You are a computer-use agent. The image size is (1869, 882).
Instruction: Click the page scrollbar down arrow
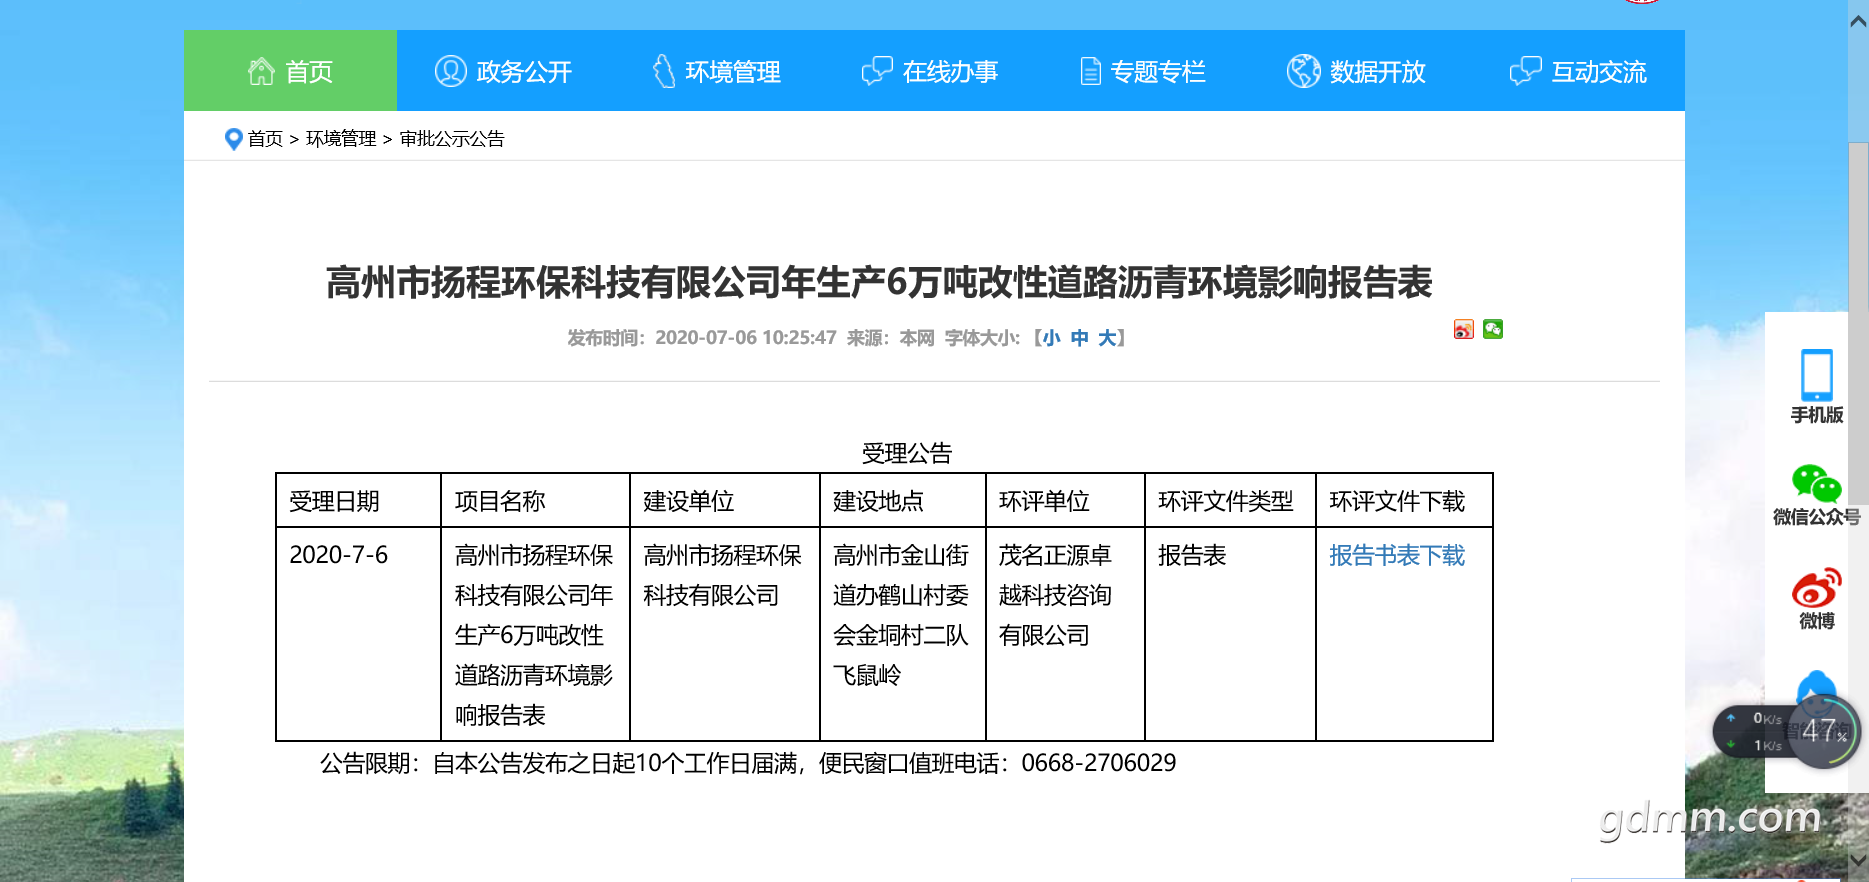1859,860
